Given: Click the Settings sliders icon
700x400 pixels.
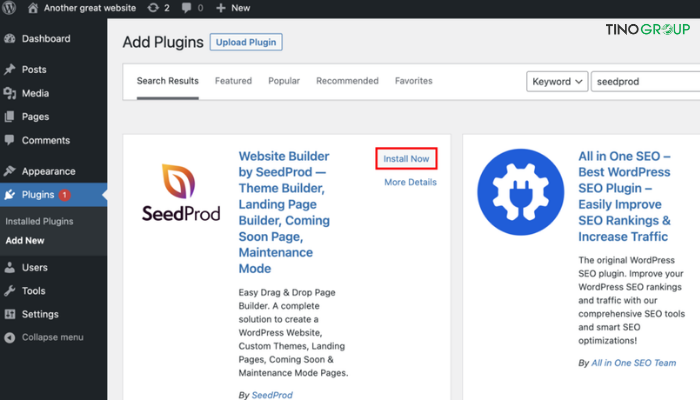Looking at the screenshot, I should pos(10,314).
